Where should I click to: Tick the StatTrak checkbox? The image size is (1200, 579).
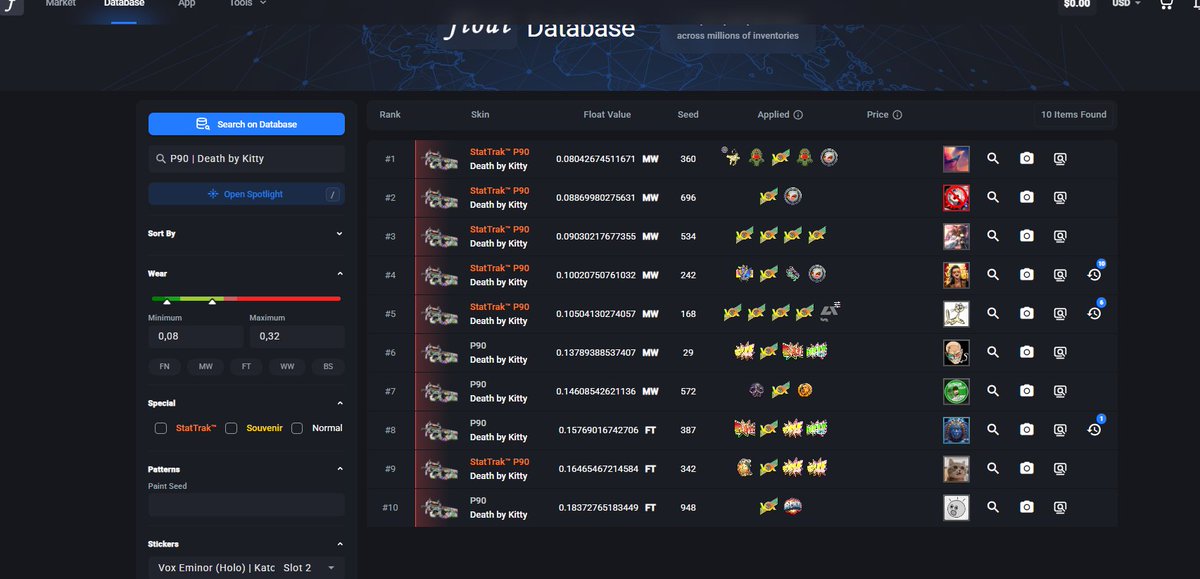pos(161,428)
